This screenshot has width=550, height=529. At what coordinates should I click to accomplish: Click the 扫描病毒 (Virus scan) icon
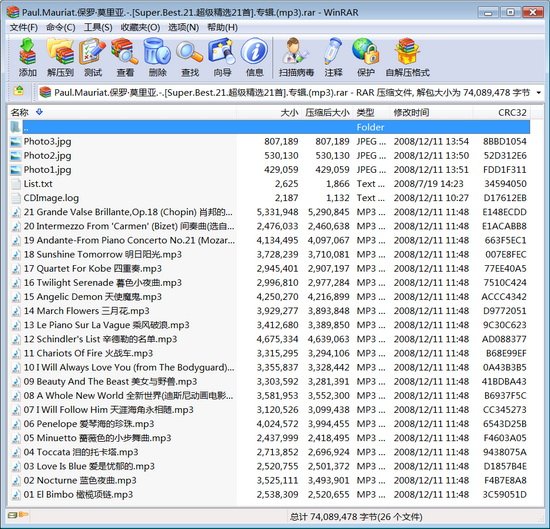[296, 51]
